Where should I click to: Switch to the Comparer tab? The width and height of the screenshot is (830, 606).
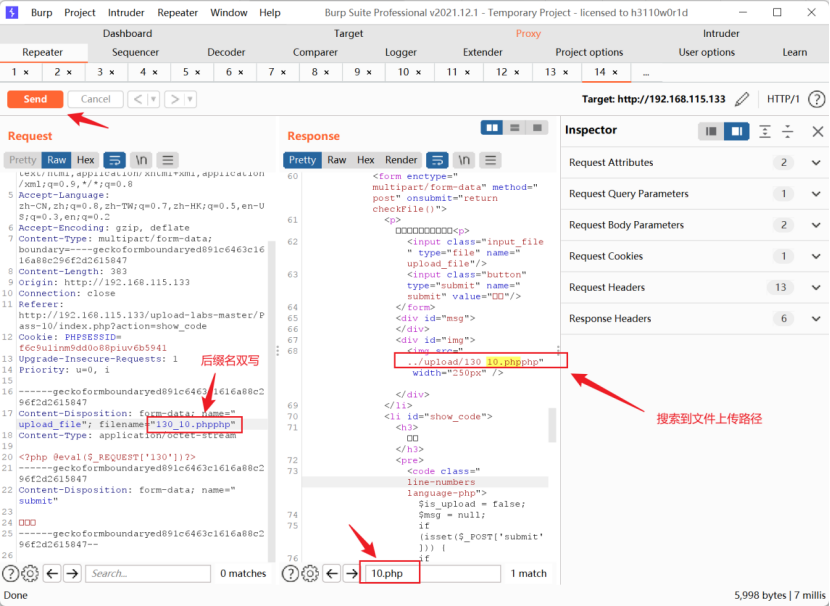click(x=315, y=52)
